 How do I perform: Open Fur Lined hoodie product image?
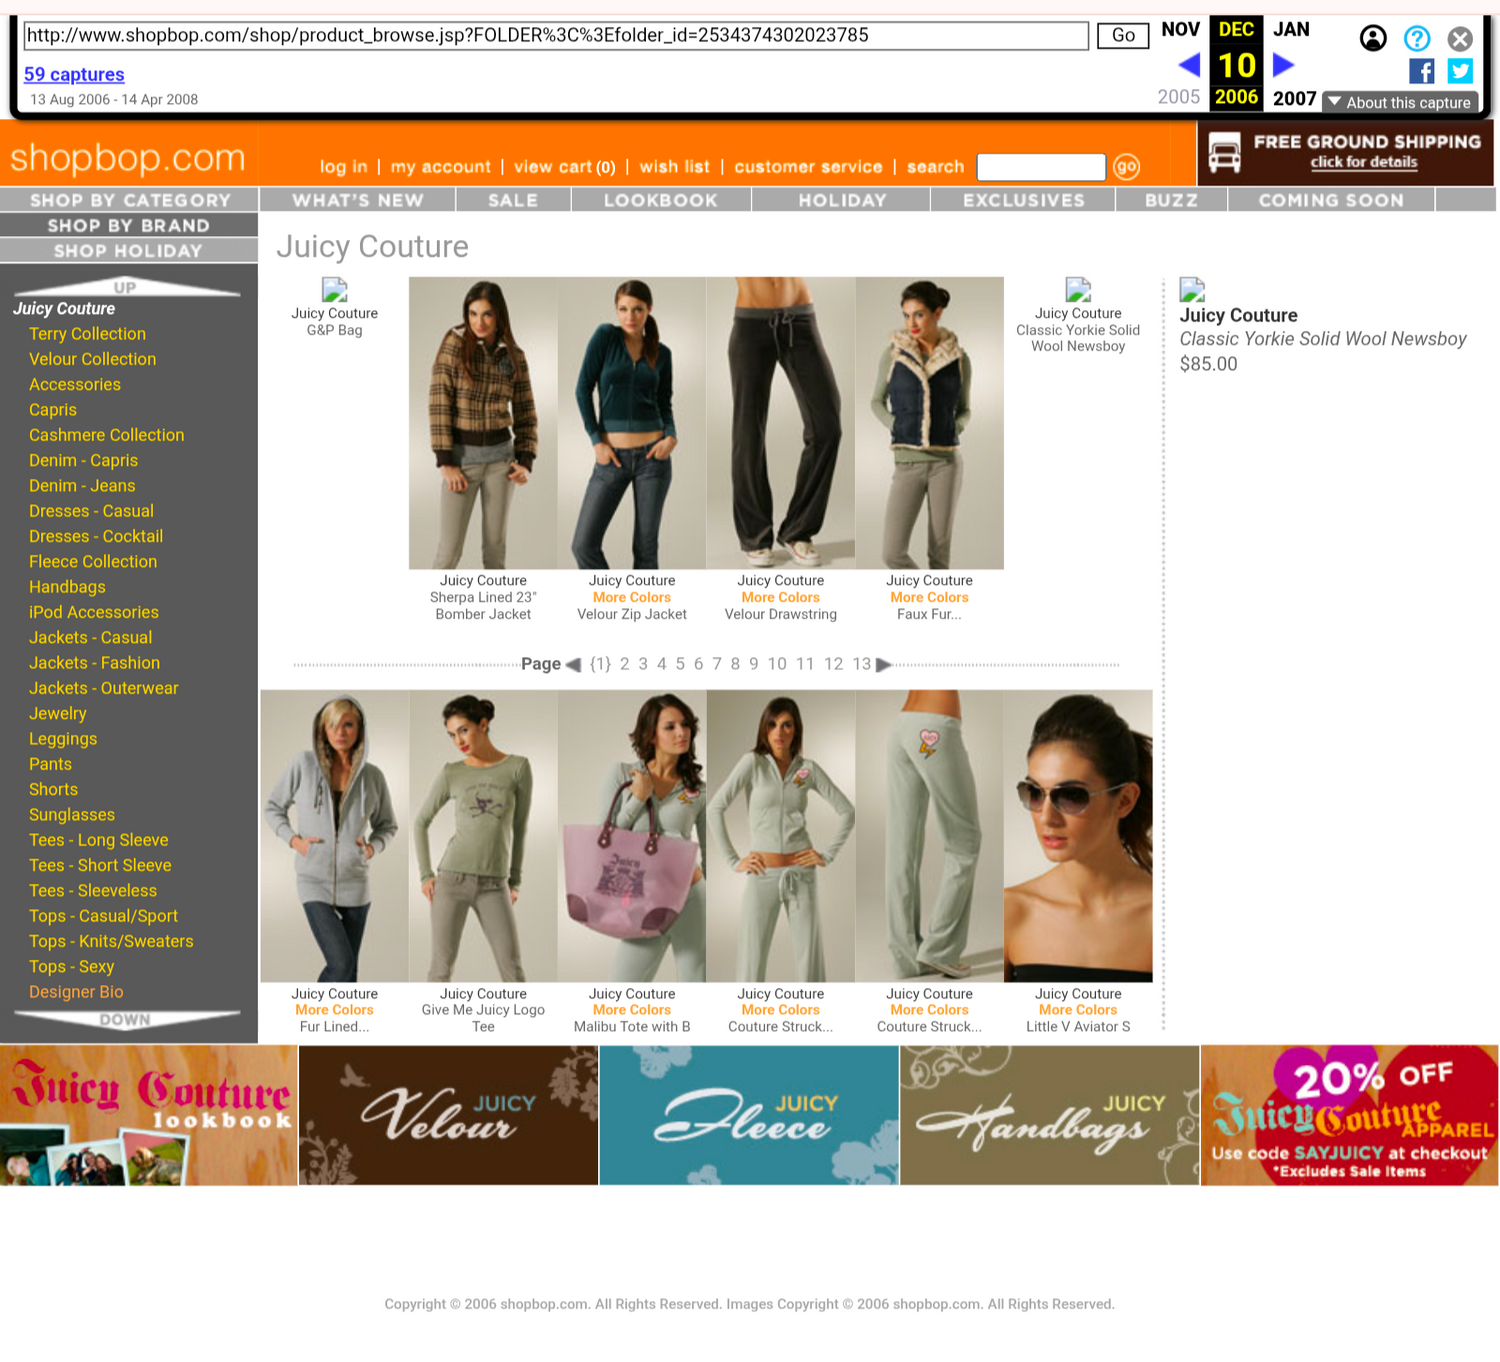(334, 836)
